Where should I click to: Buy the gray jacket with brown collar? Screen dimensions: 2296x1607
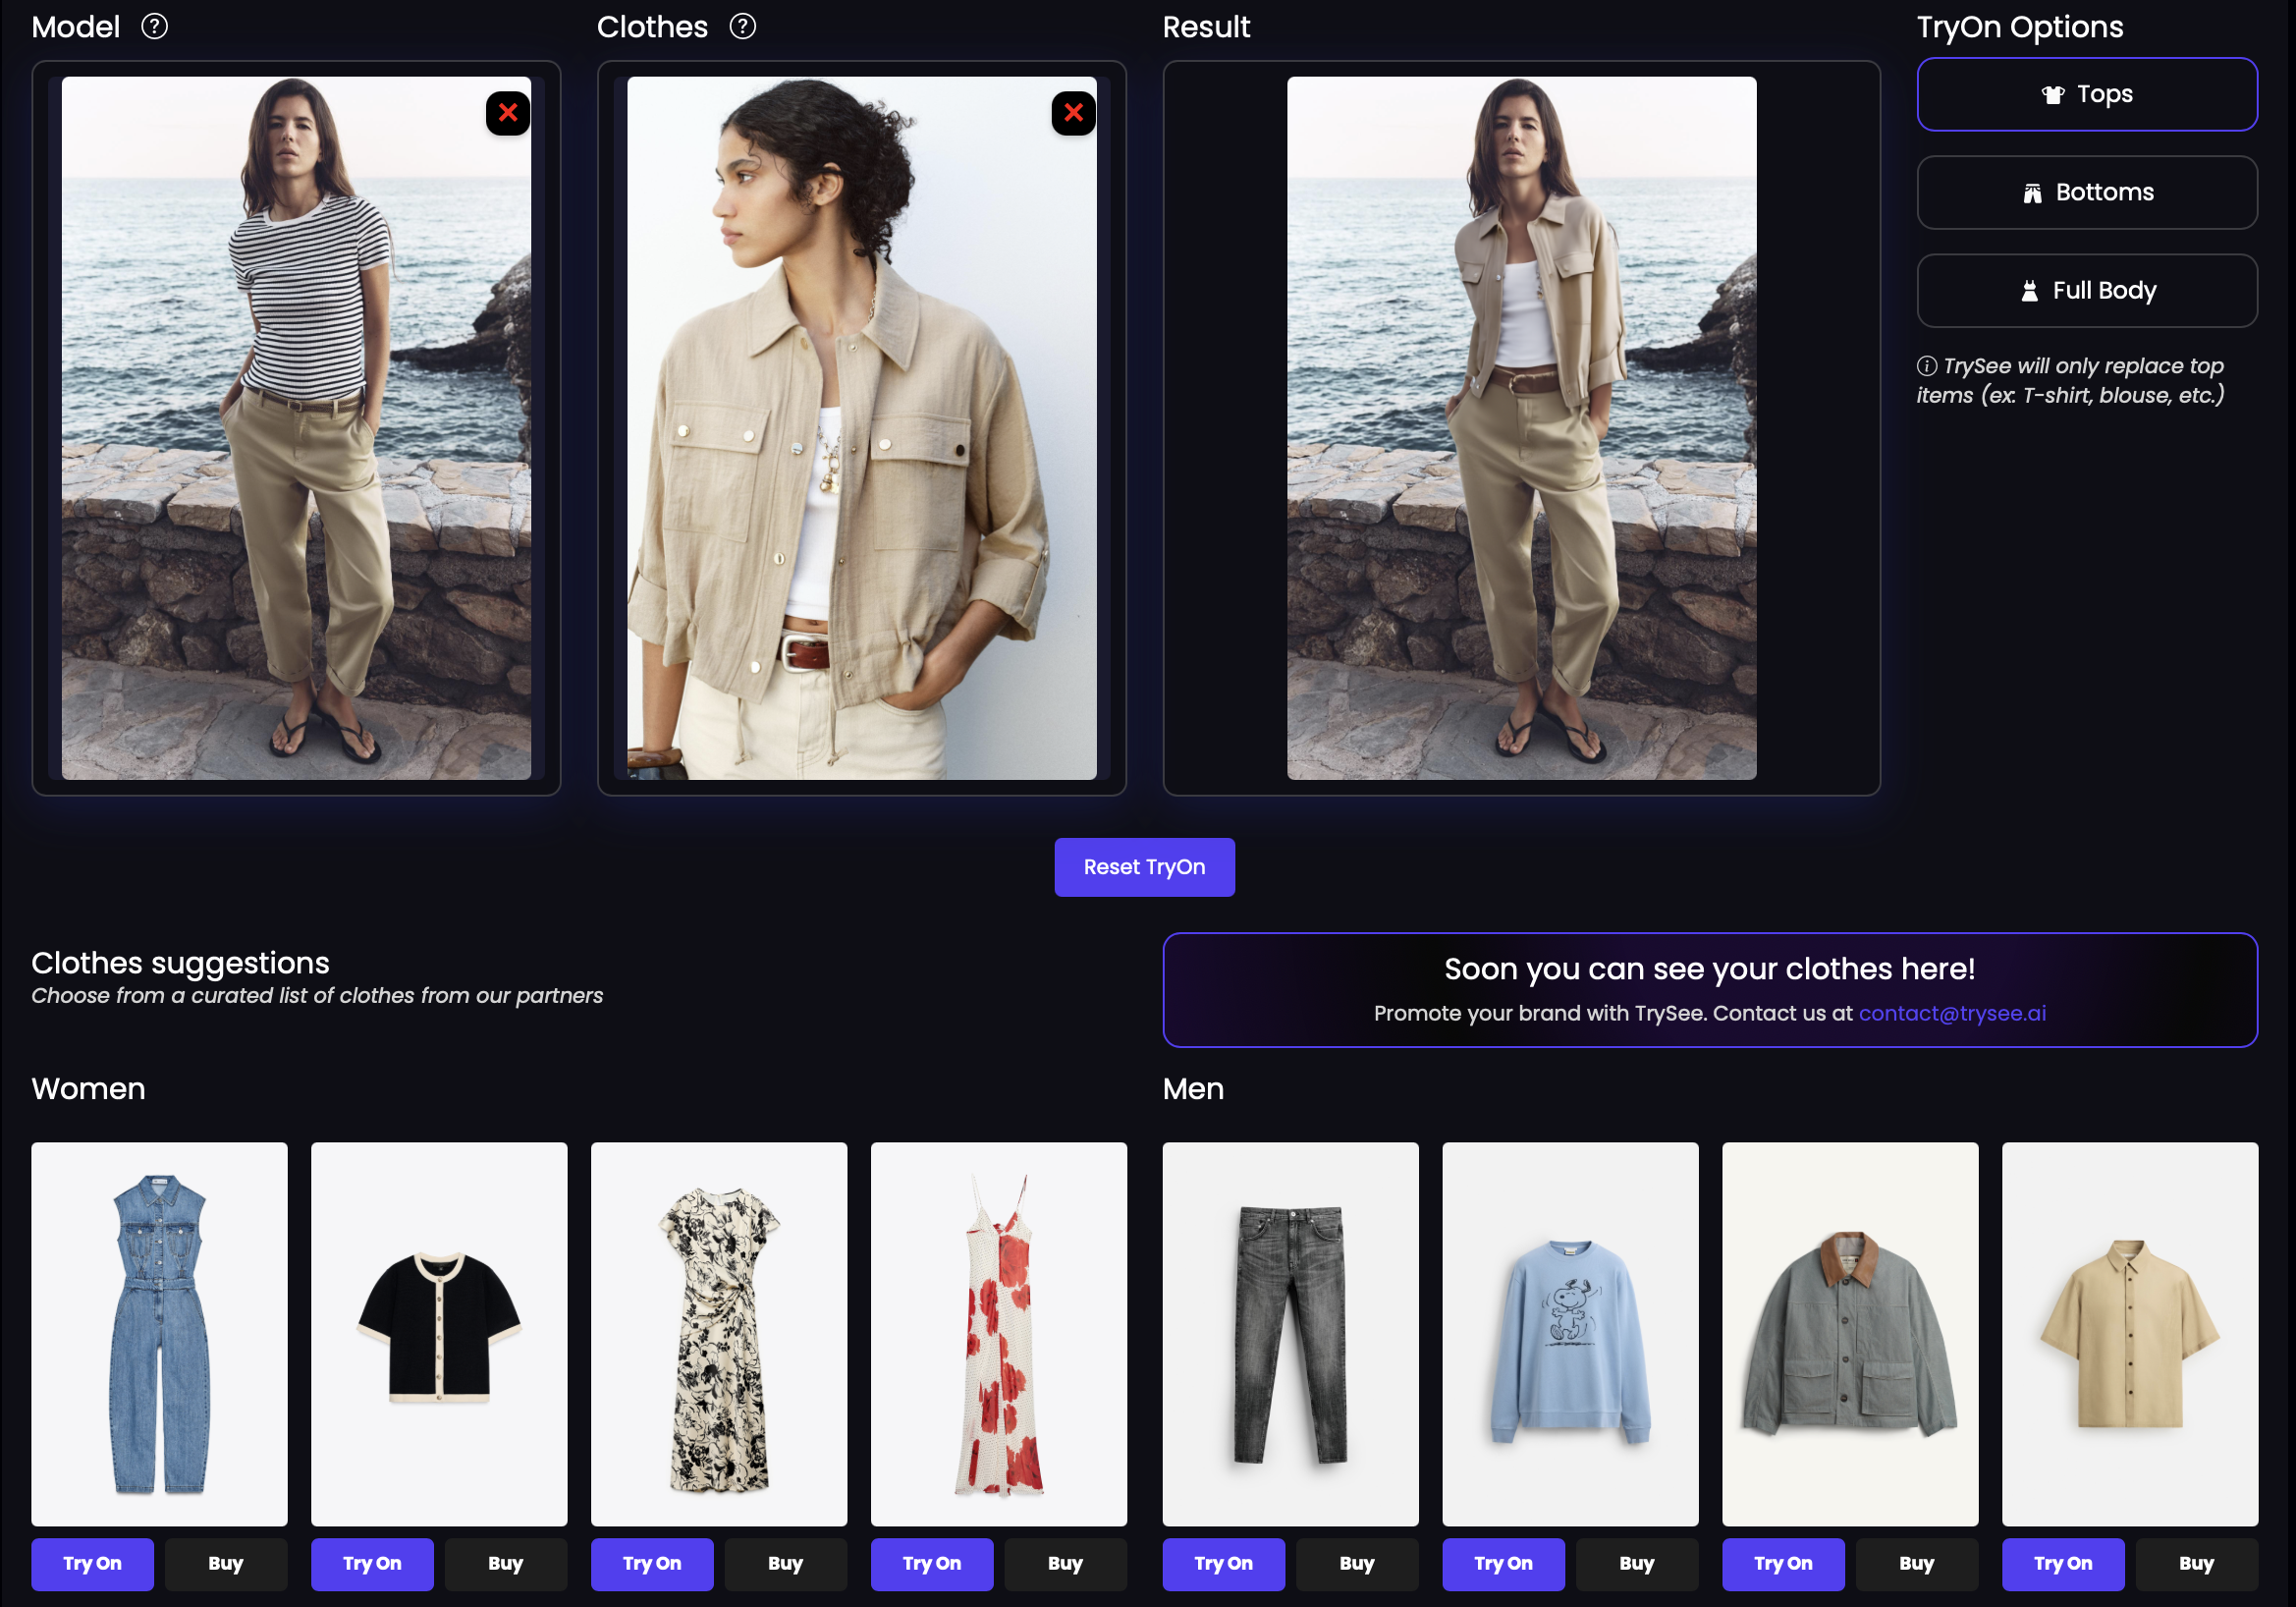click(1916, 1563)
